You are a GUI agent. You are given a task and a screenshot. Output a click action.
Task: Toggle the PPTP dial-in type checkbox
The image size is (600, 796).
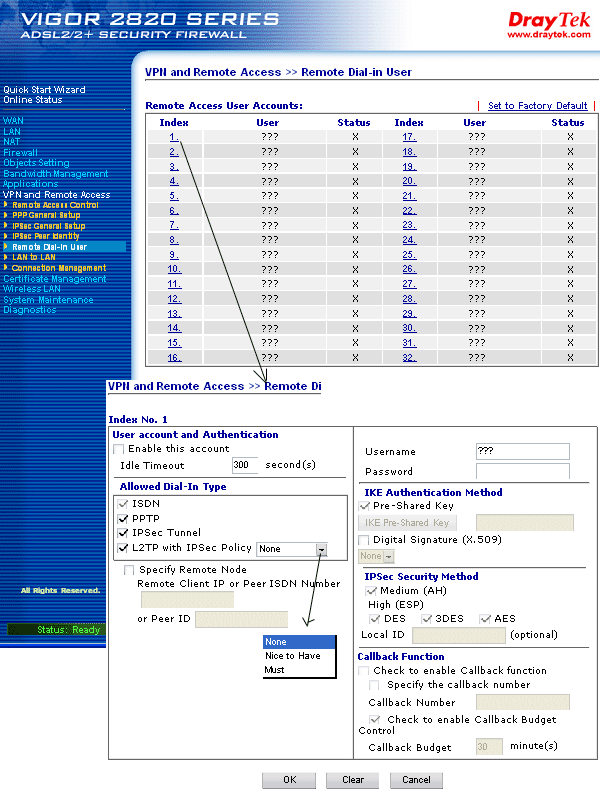point(122,519)
